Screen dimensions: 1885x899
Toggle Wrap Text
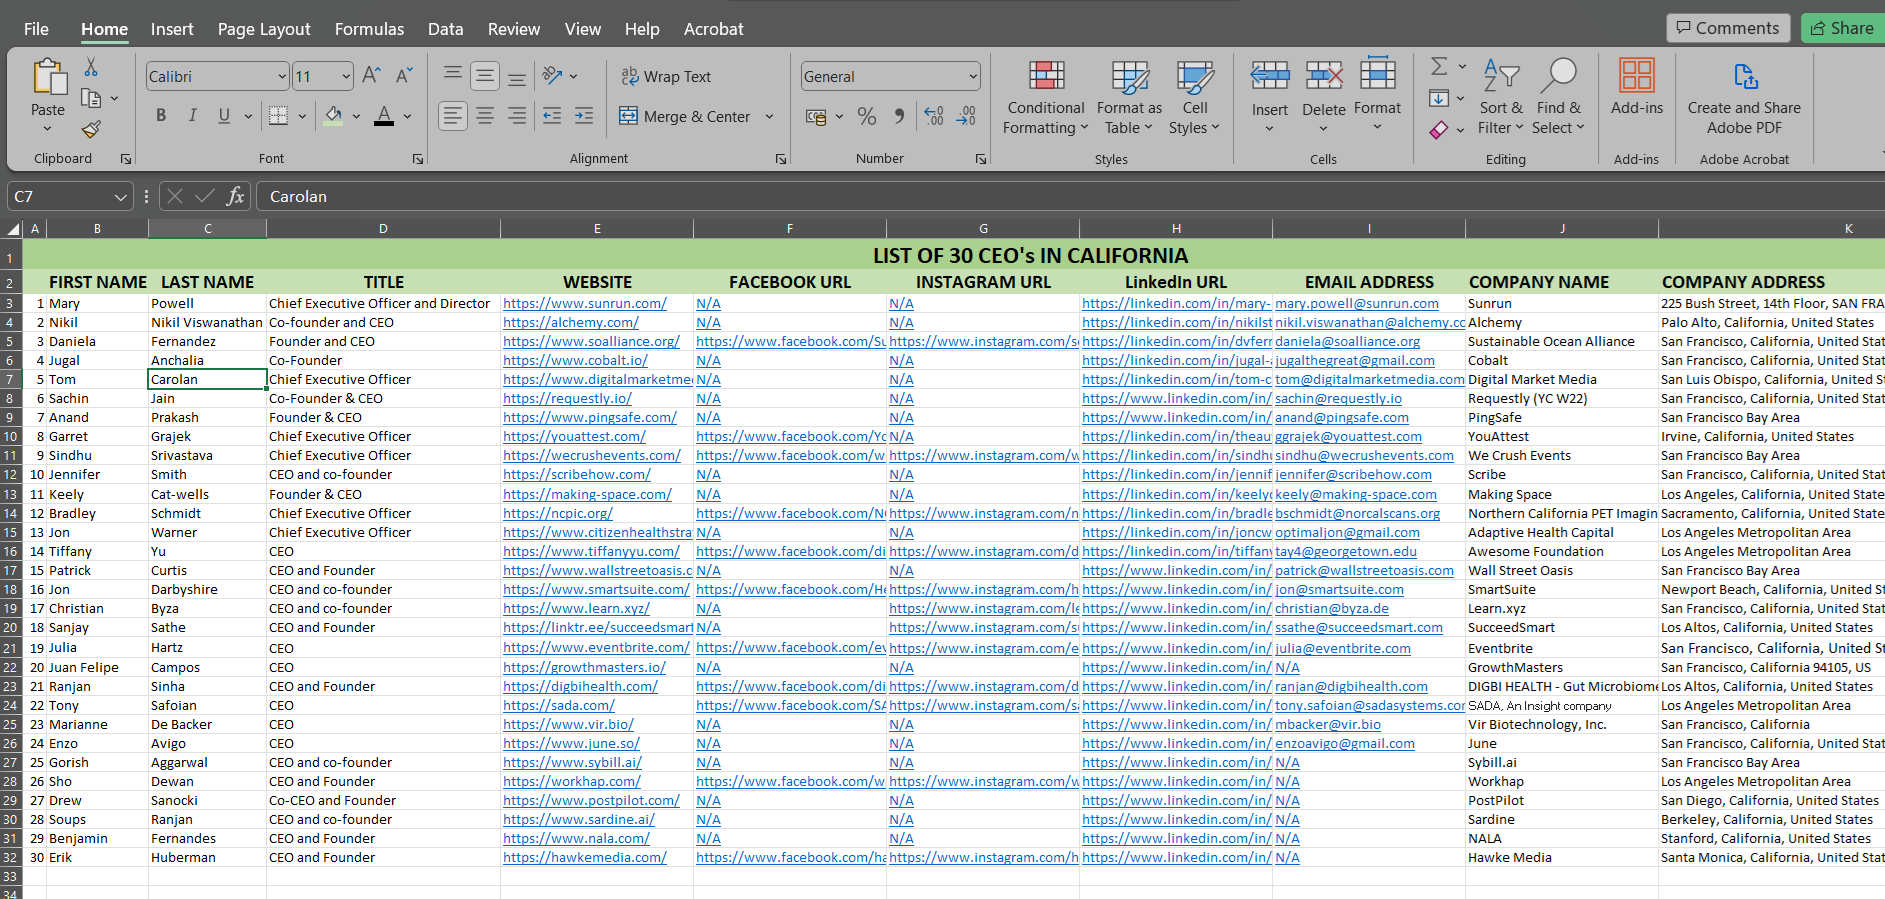pos(666,76)
